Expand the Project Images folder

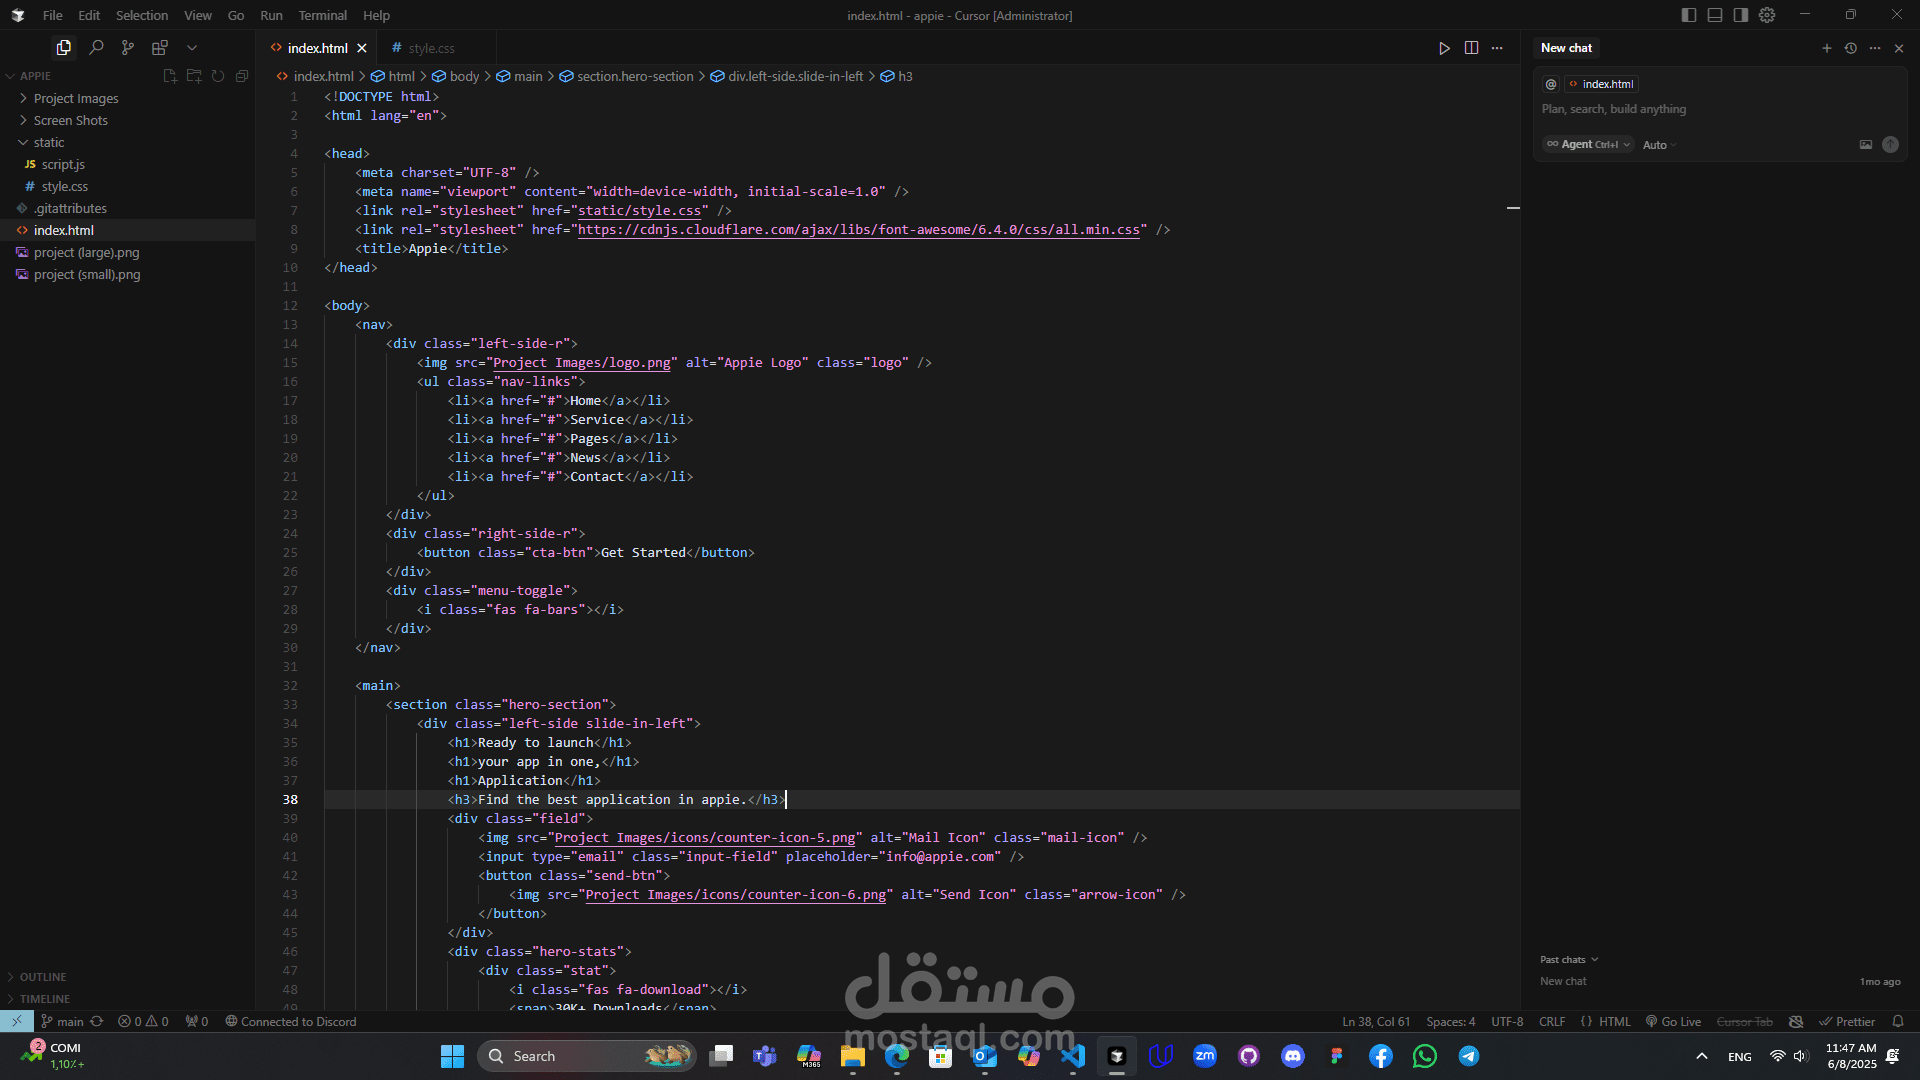click(76, 98)
